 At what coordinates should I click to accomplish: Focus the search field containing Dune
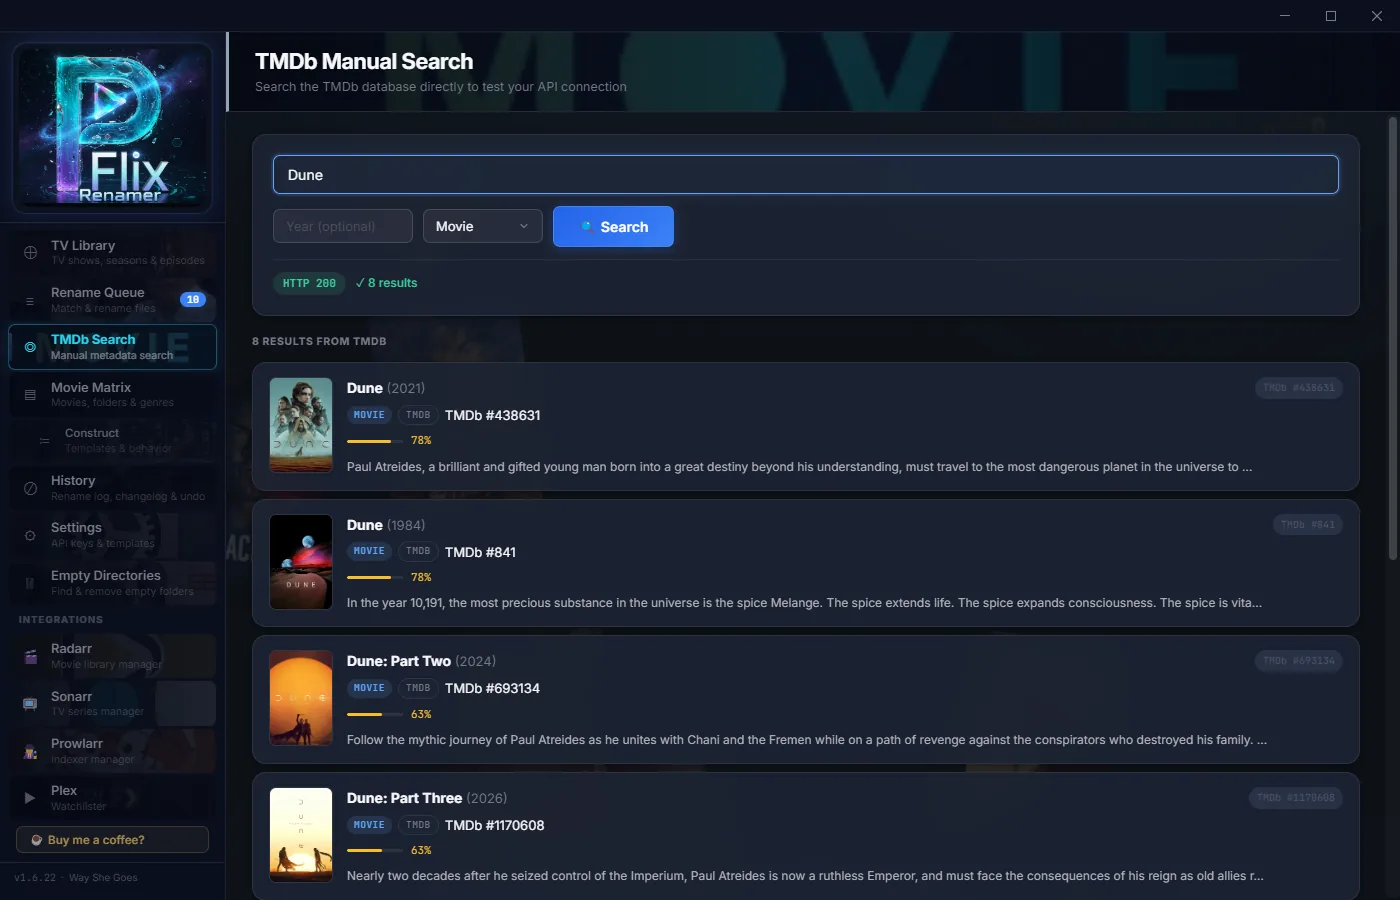pyautogui.click(x=806, y=175)
